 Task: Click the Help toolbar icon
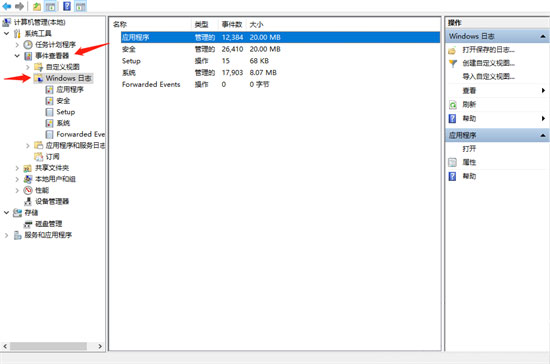(x=67, y=6)
